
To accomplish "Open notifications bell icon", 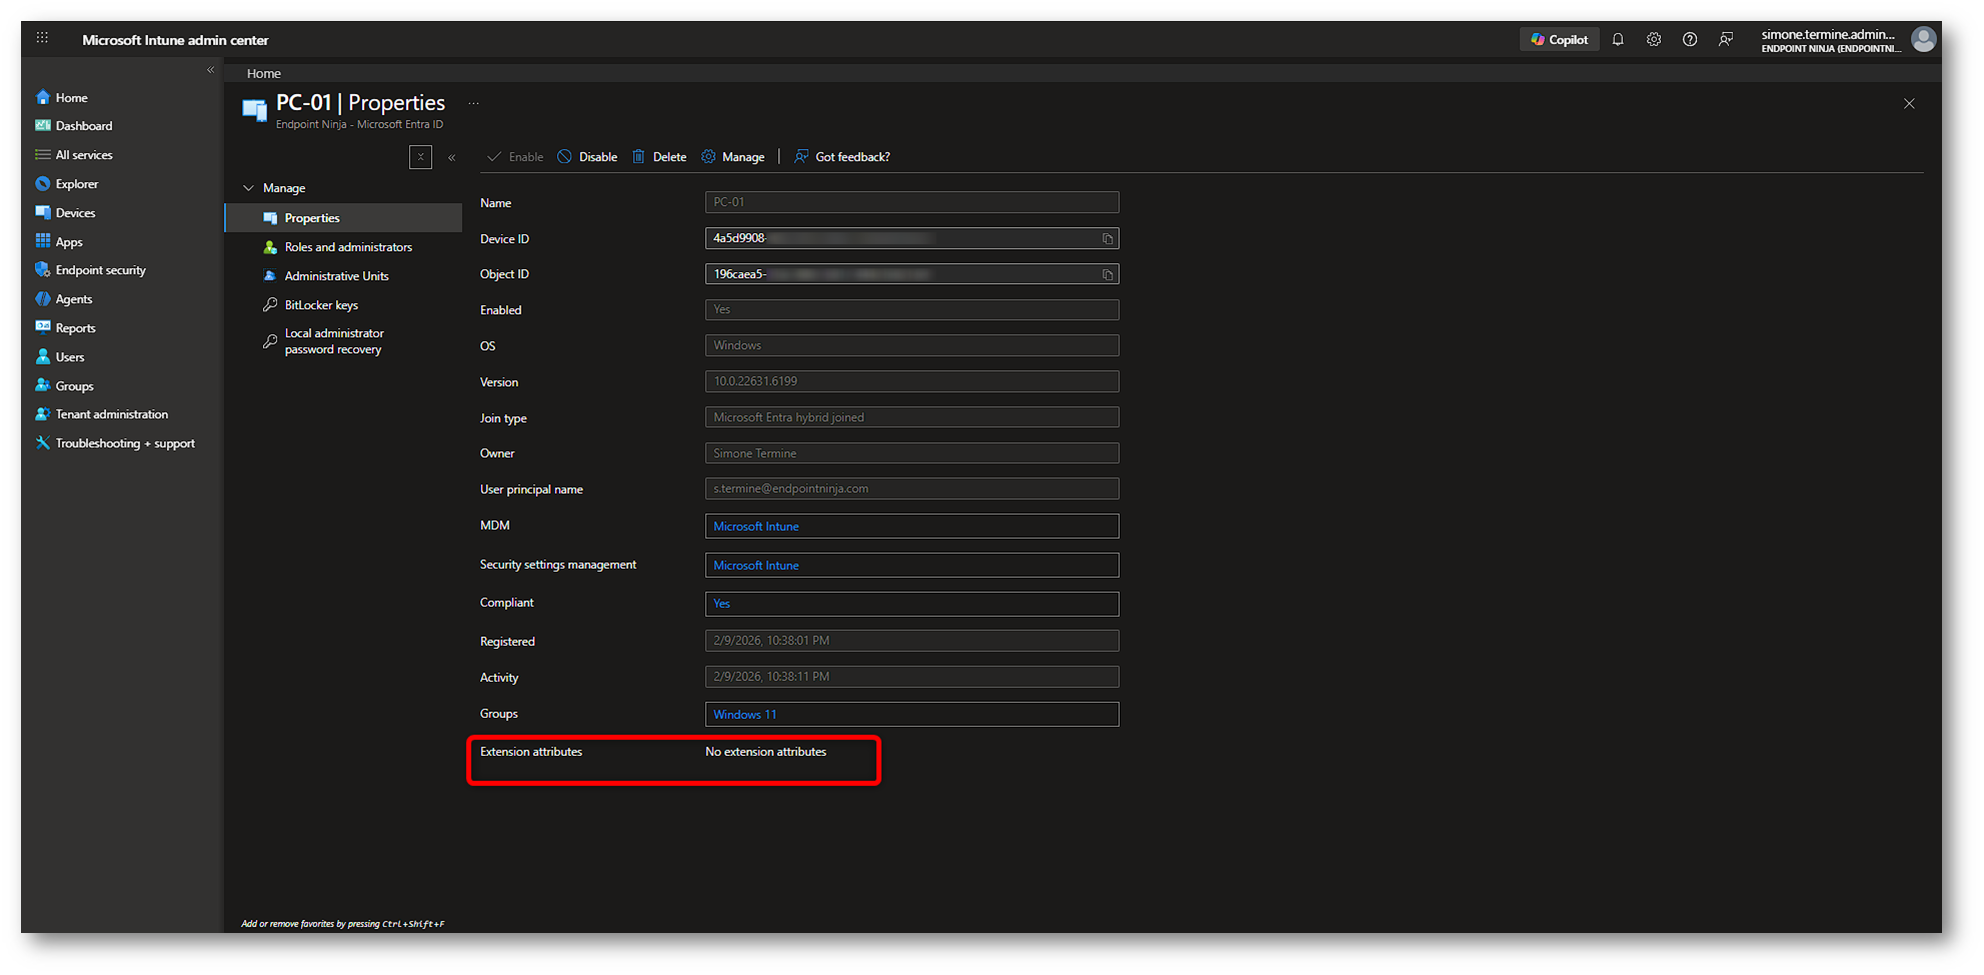I will [x=1618, y=40].
